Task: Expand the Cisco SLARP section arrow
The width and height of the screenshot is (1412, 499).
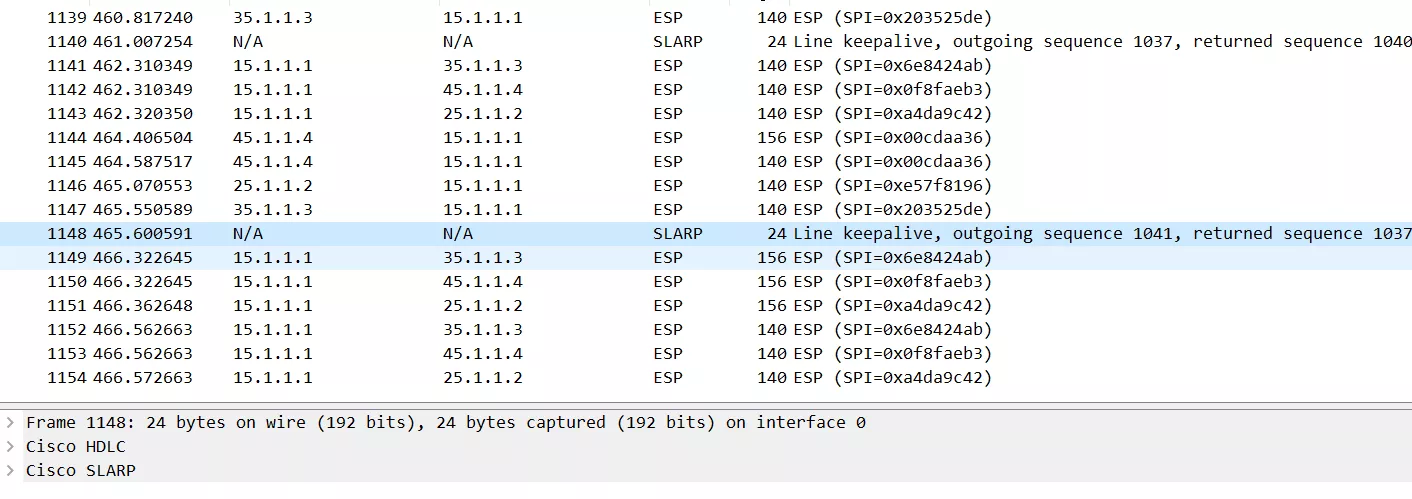Action: coord(10,471)
